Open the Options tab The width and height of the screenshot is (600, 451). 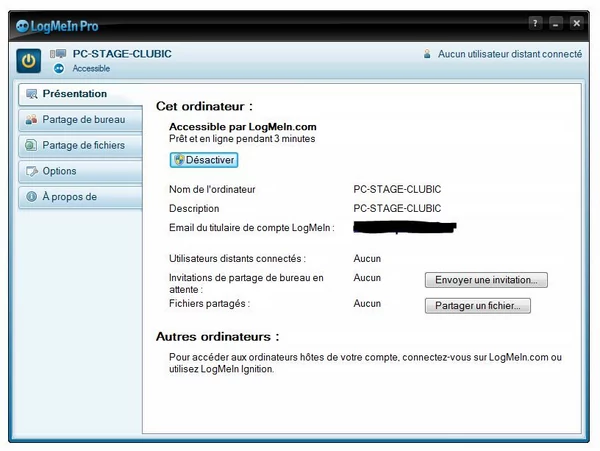[80, 171]
